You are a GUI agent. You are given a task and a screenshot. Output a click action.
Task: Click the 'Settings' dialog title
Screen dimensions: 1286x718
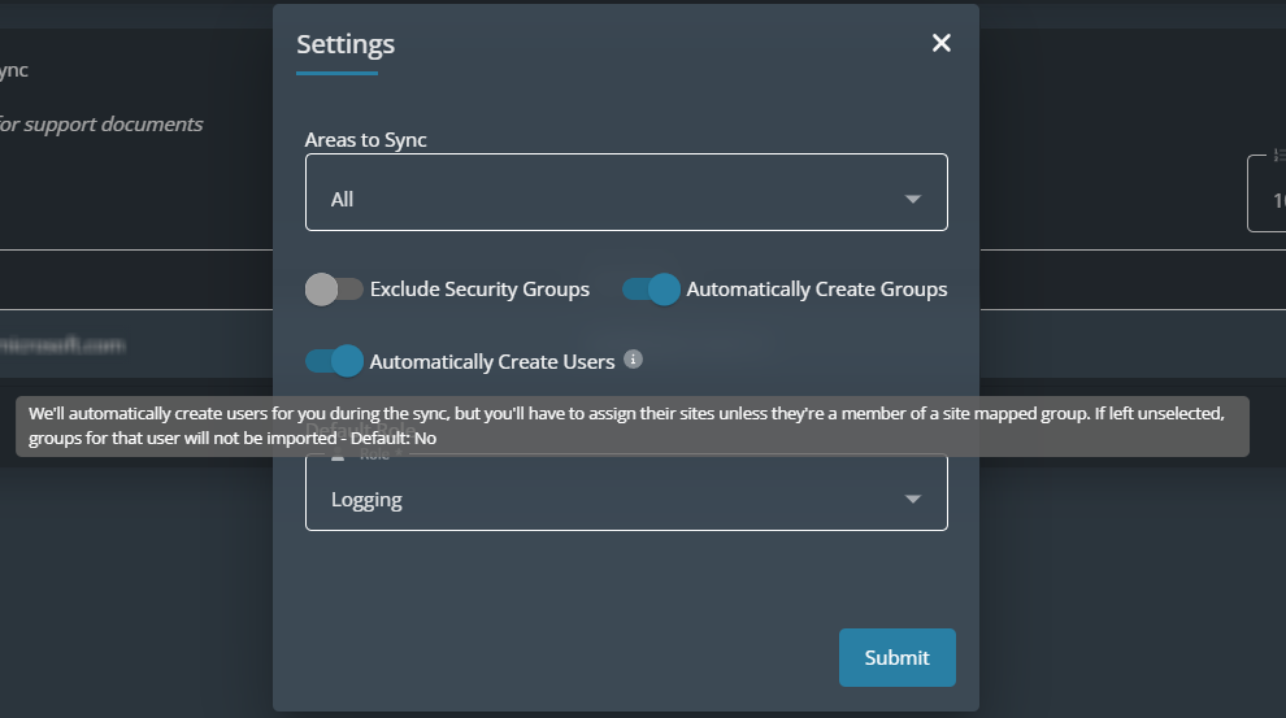(345, 44)
